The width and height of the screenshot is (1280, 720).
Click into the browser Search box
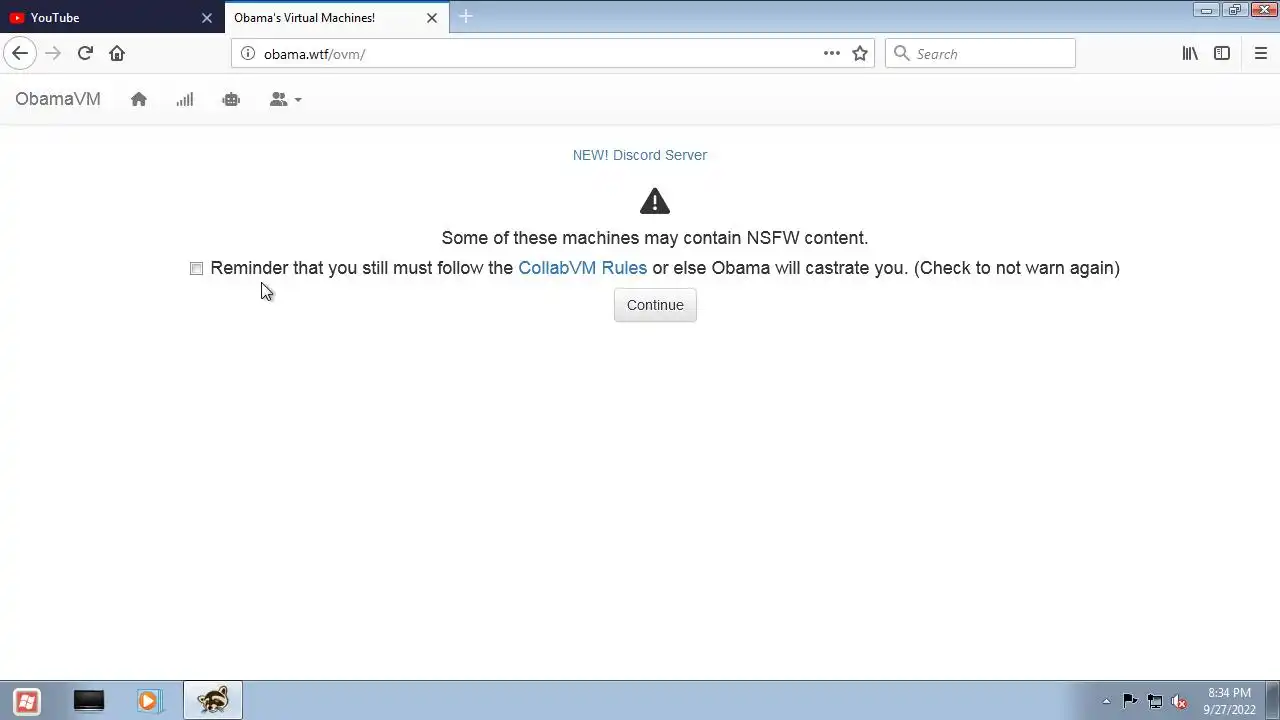pos(980,53)
